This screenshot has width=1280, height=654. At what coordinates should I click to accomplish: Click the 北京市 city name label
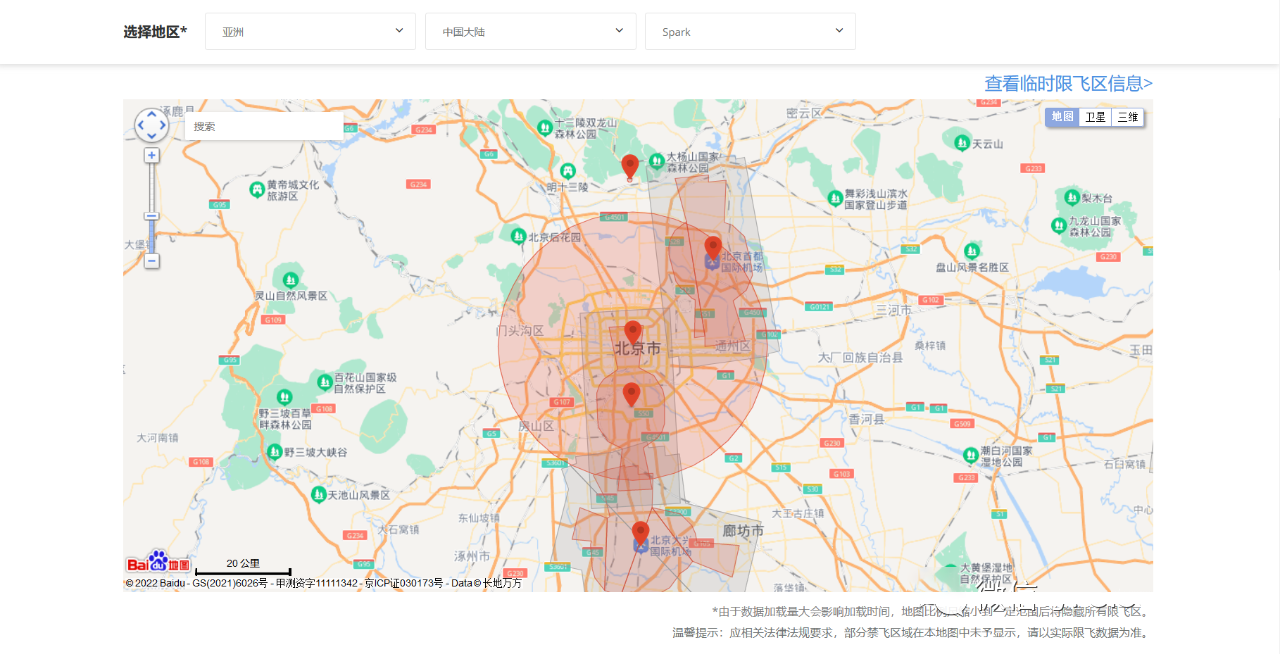(x=637, y=350)
